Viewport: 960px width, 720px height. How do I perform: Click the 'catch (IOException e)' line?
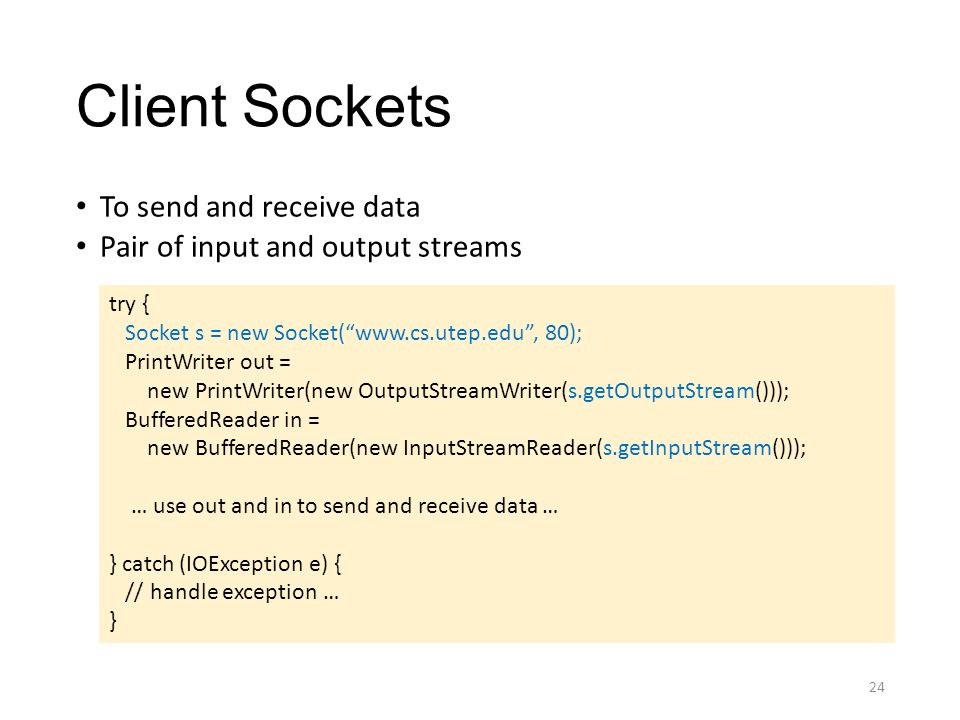point(225,563)
